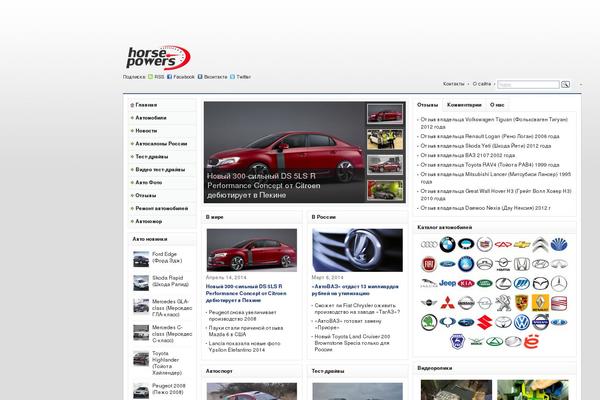Open Skoda Rapid in Авто новинки

[170, 281]
